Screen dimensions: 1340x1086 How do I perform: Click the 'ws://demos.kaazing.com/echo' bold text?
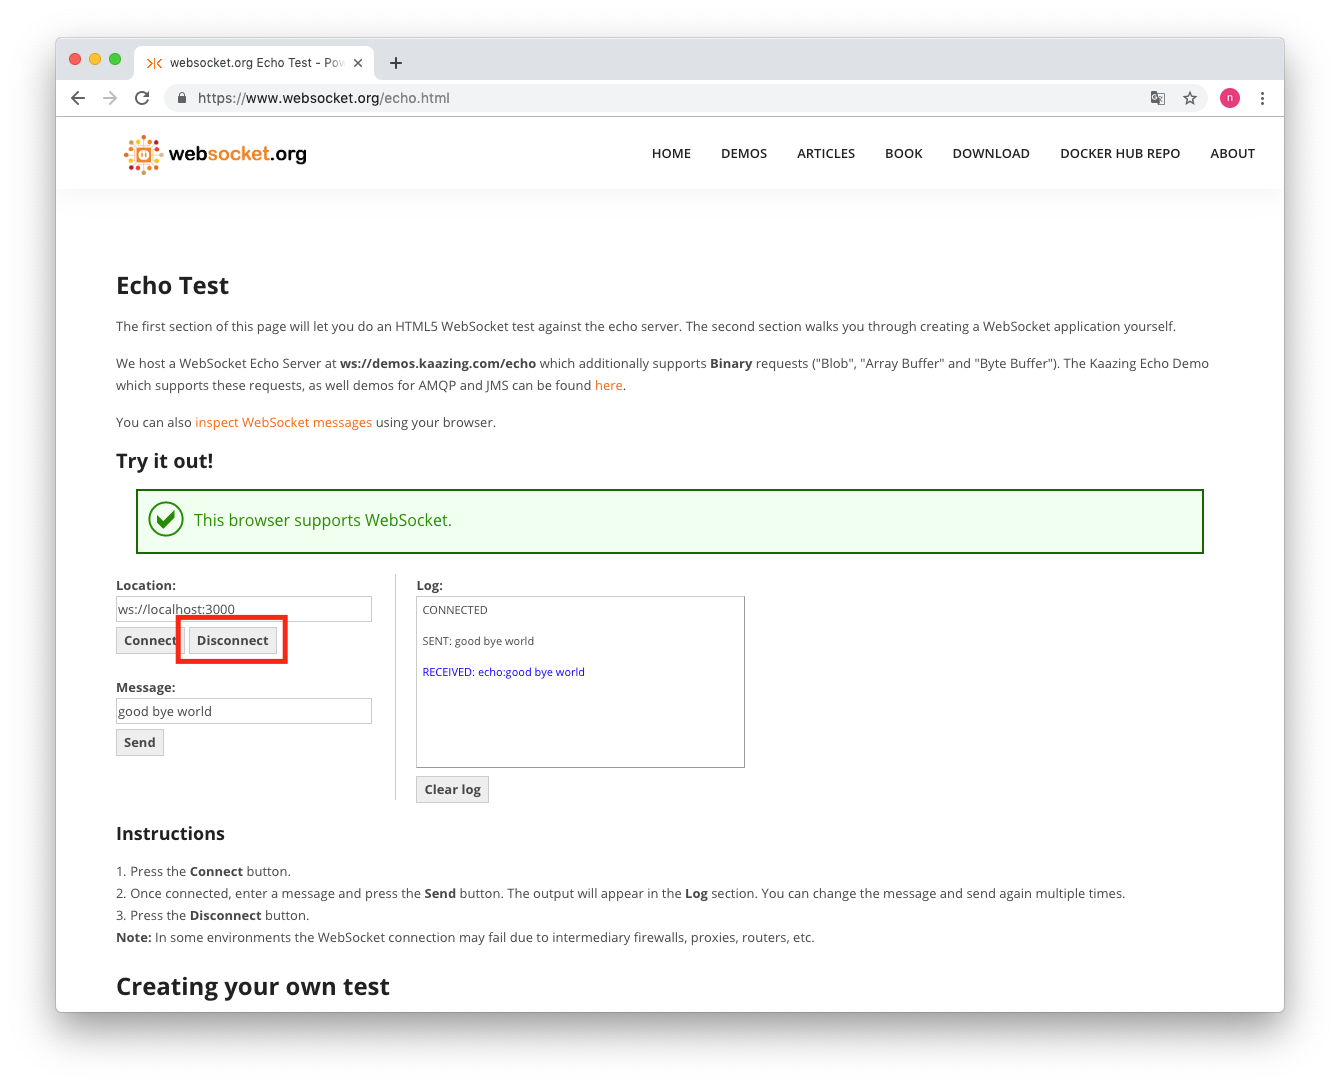pyautogui.click(x=438, y=364)
